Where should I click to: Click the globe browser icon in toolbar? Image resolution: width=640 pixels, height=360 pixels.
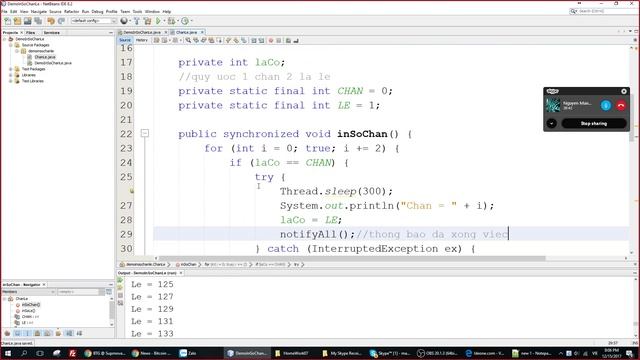[124, 21]
